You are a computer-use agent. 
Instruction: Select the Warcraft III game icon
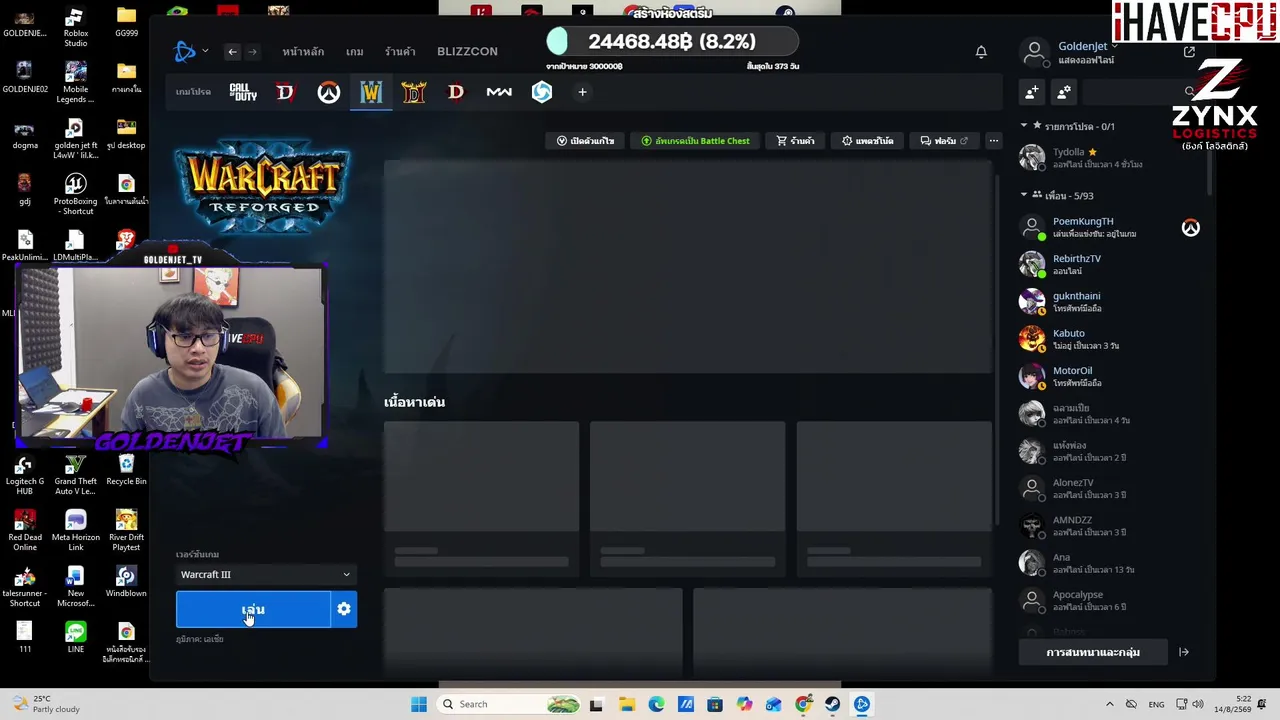[x=371, y=92]
